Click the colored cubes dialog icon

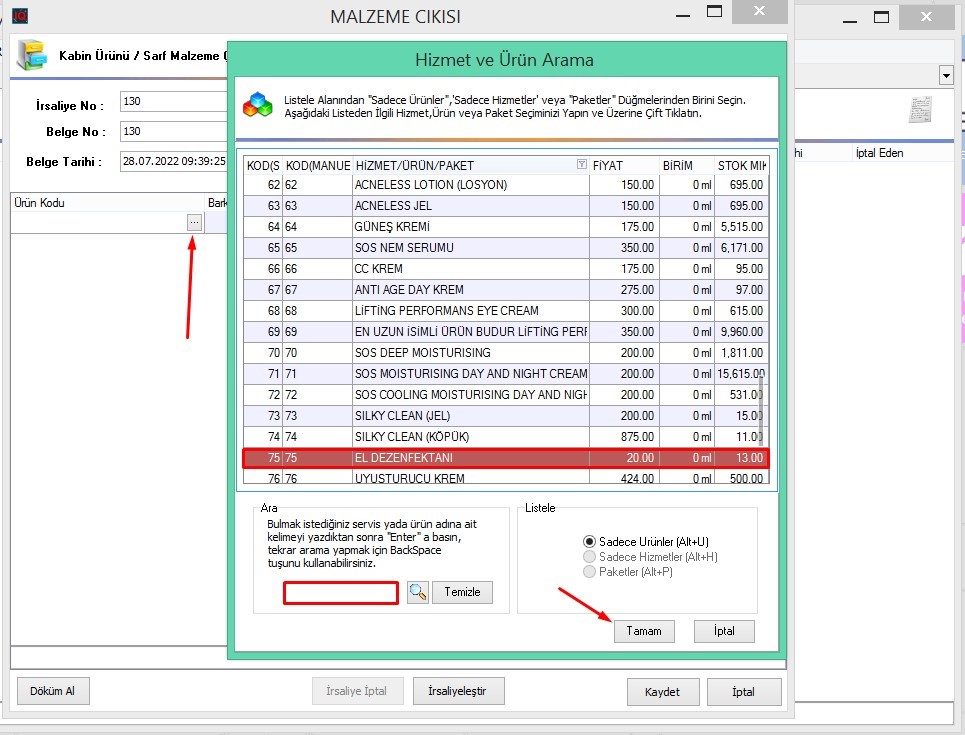tap(258, 105)
